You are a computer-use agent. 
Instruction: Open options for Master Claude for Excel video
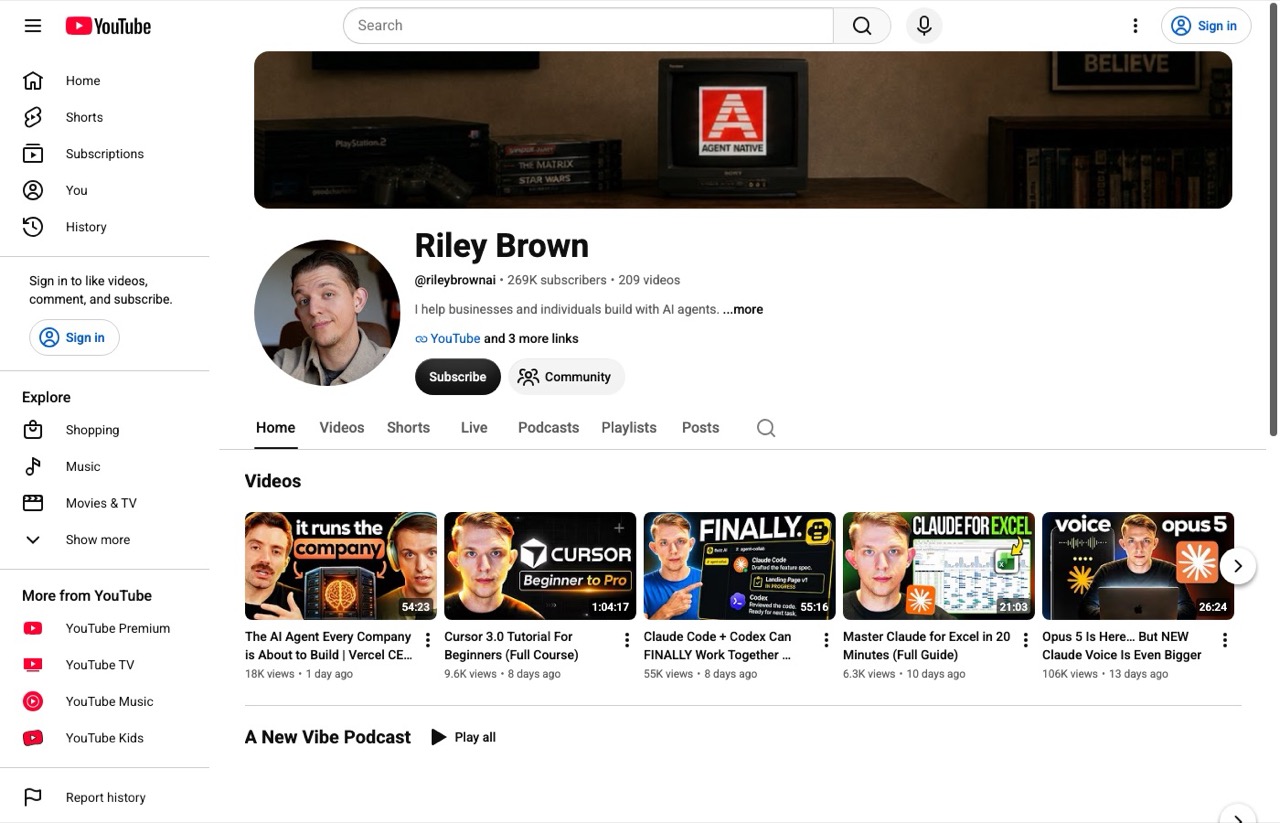click(x=1025, y=640)
